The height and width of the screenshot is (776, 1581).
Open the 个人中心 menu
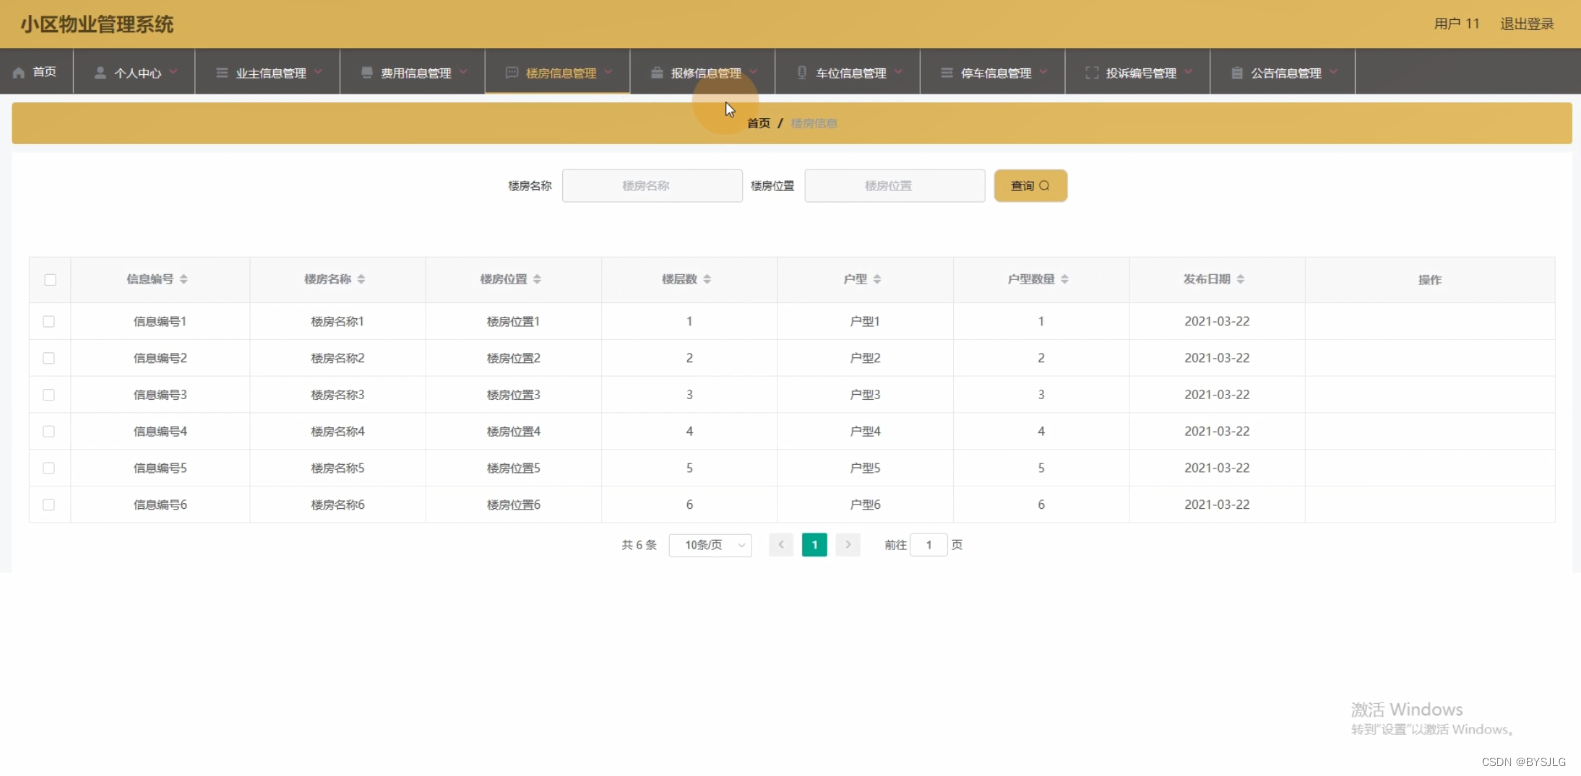point(135,72)
